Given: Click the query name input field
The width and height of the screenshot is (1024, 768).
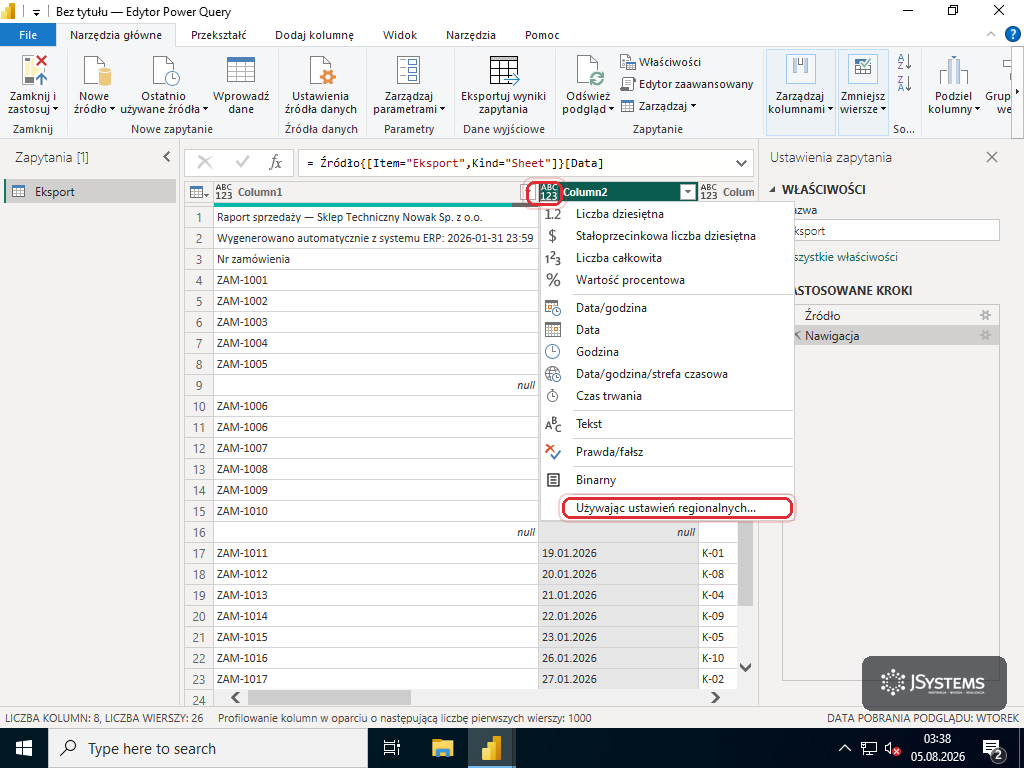Looking at the screenshot, I should [896, 231].
